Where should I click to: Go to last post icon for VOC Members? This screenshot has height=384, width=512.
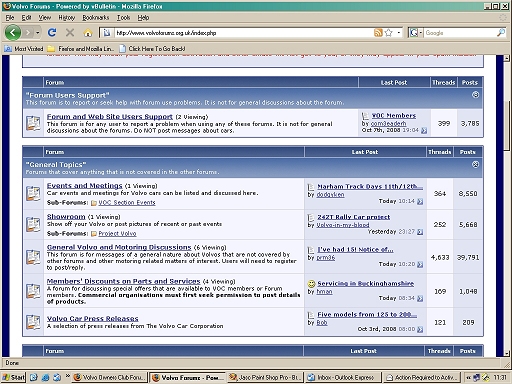424,130
